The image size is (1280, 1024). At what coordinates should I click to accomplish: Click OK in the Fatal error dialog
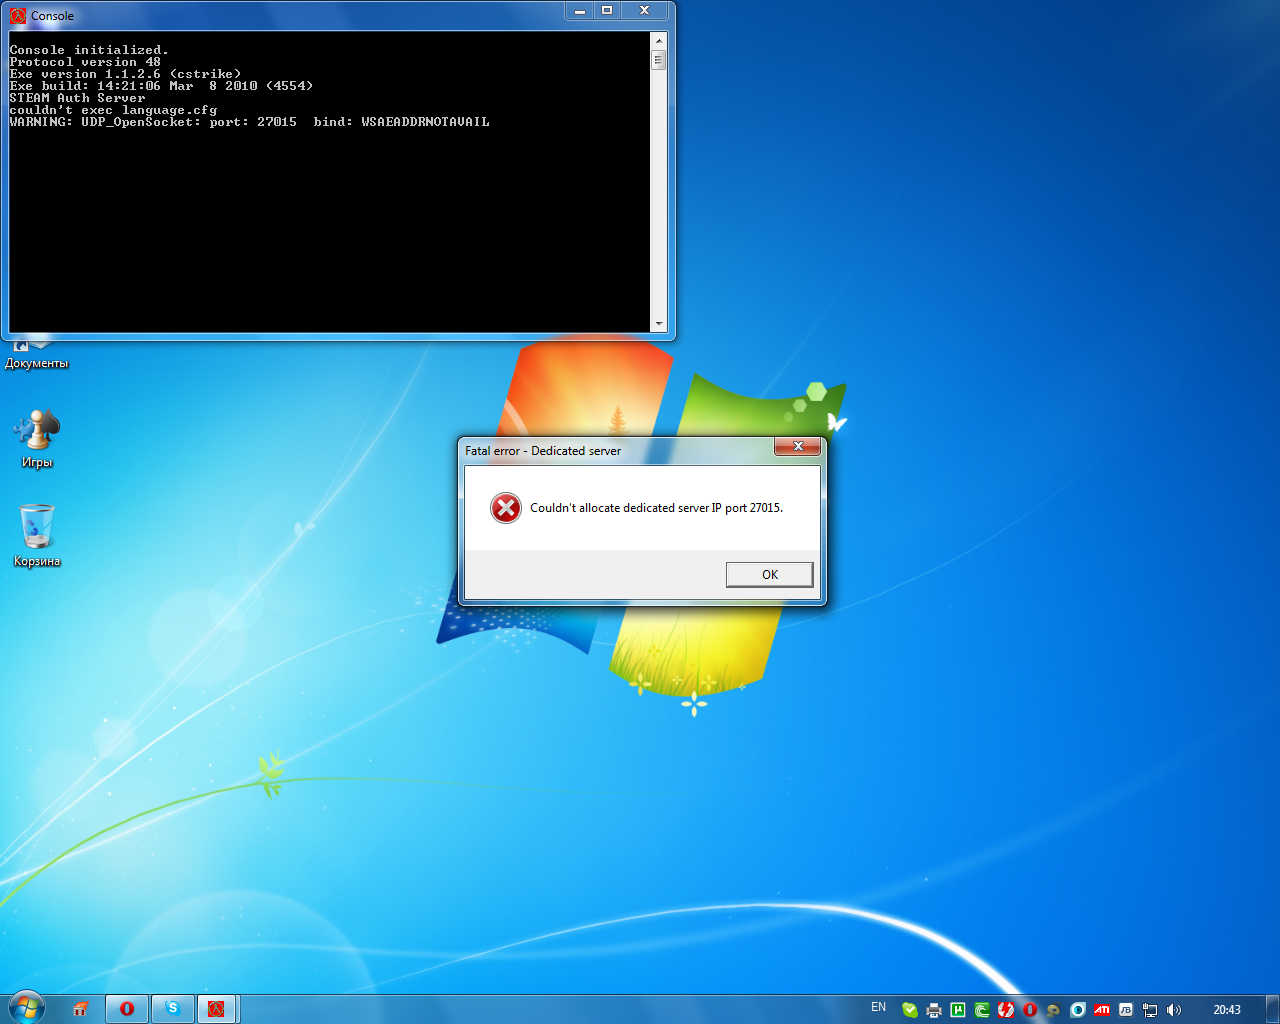pyautogui.click(x=769, y=574)
